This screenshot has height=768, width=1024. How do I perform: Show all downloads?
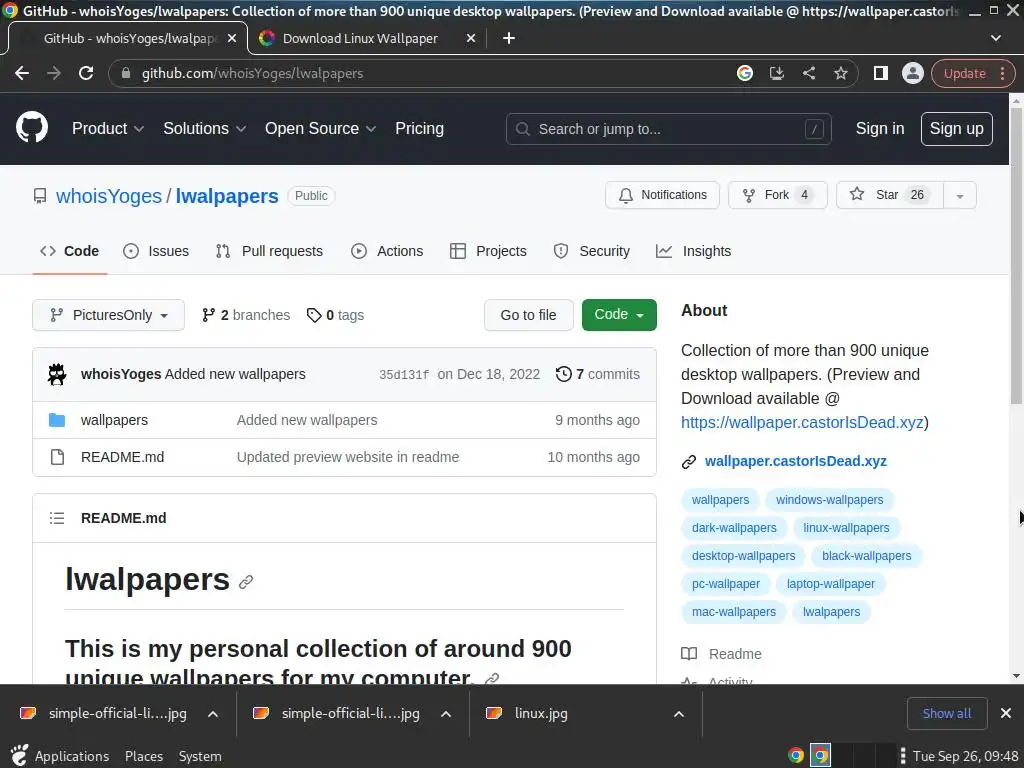(946, 713)
